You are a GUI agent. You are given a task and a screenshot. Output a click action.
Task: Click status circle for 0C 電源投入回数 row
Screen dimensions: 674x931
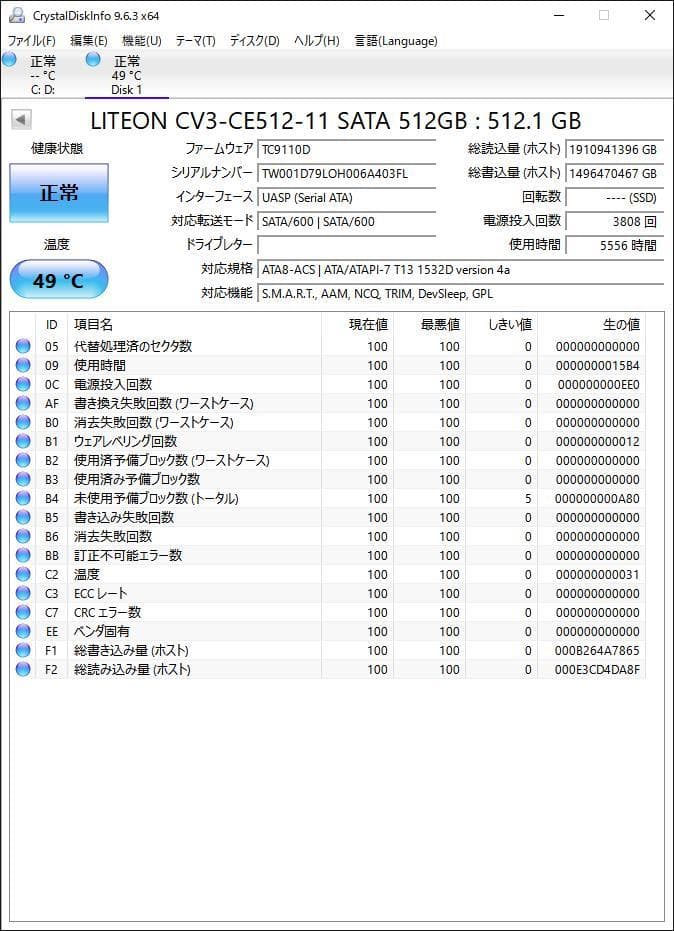click(23, 384)
